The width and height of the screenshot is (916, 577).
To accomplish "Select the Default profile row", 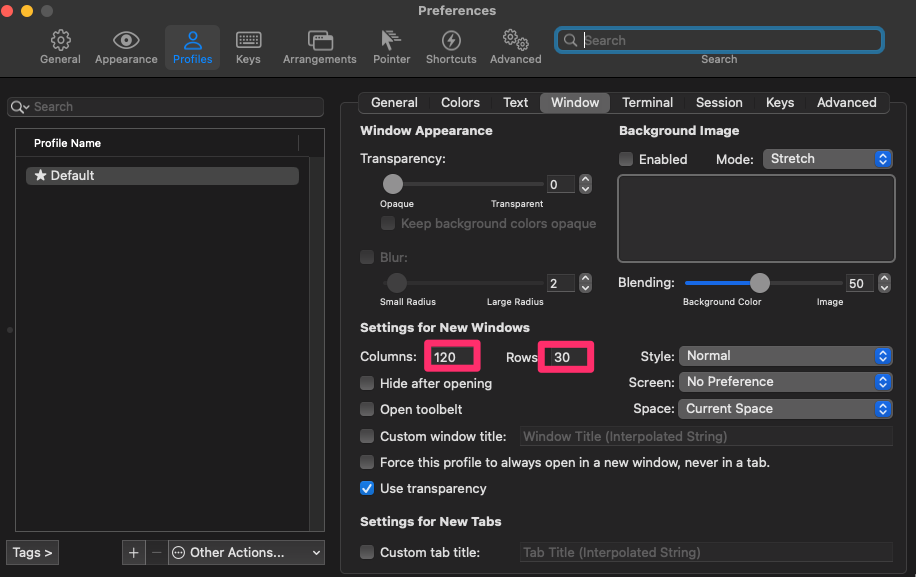I will (x=162, y=175).
